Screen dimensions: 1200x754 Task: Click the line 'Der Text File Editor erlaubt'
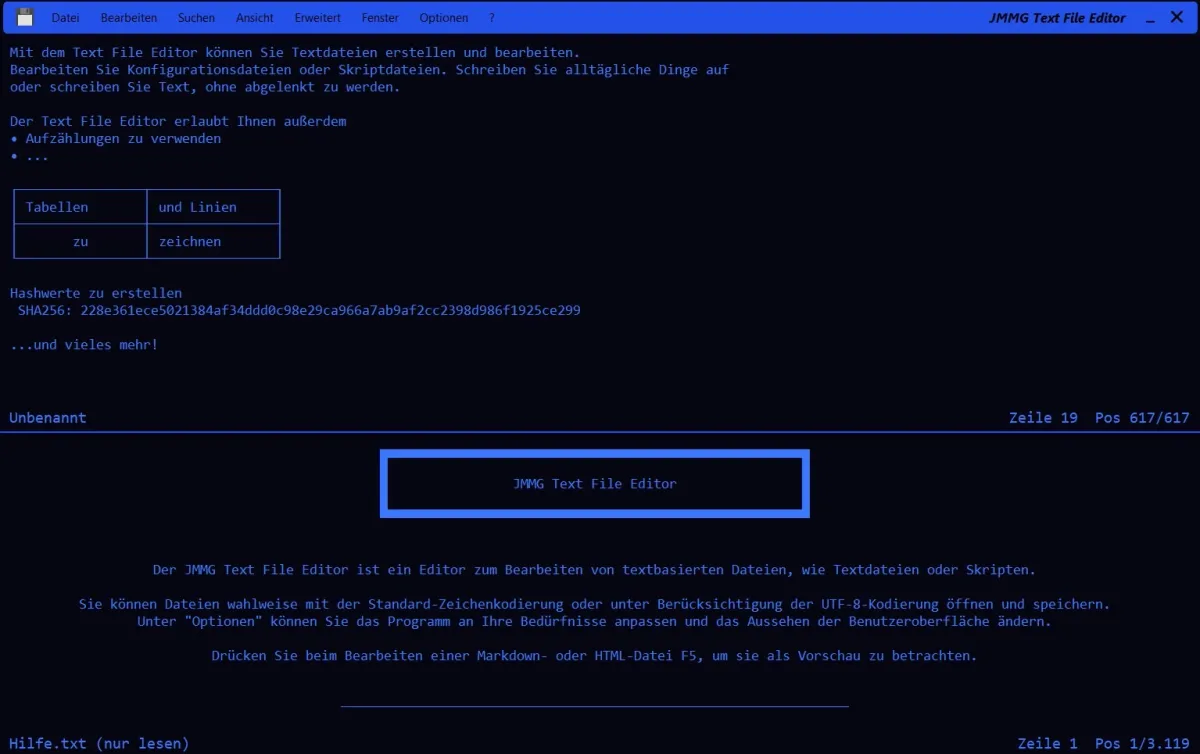[x=178, y=122]
